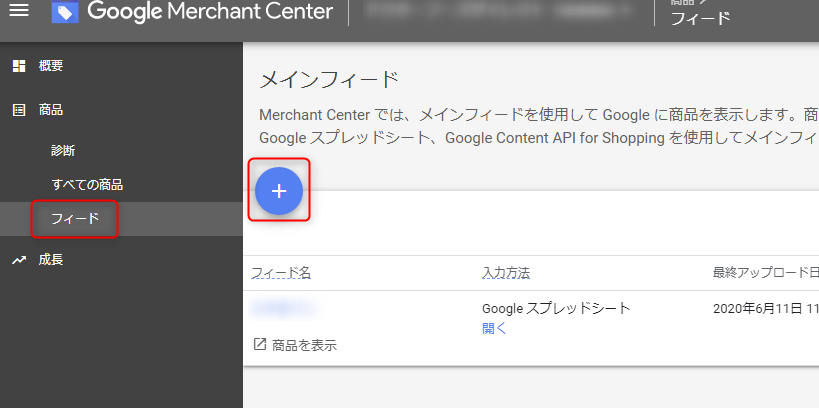Select フィード in the sidebar
819x408 pixels.
[75, 219]
